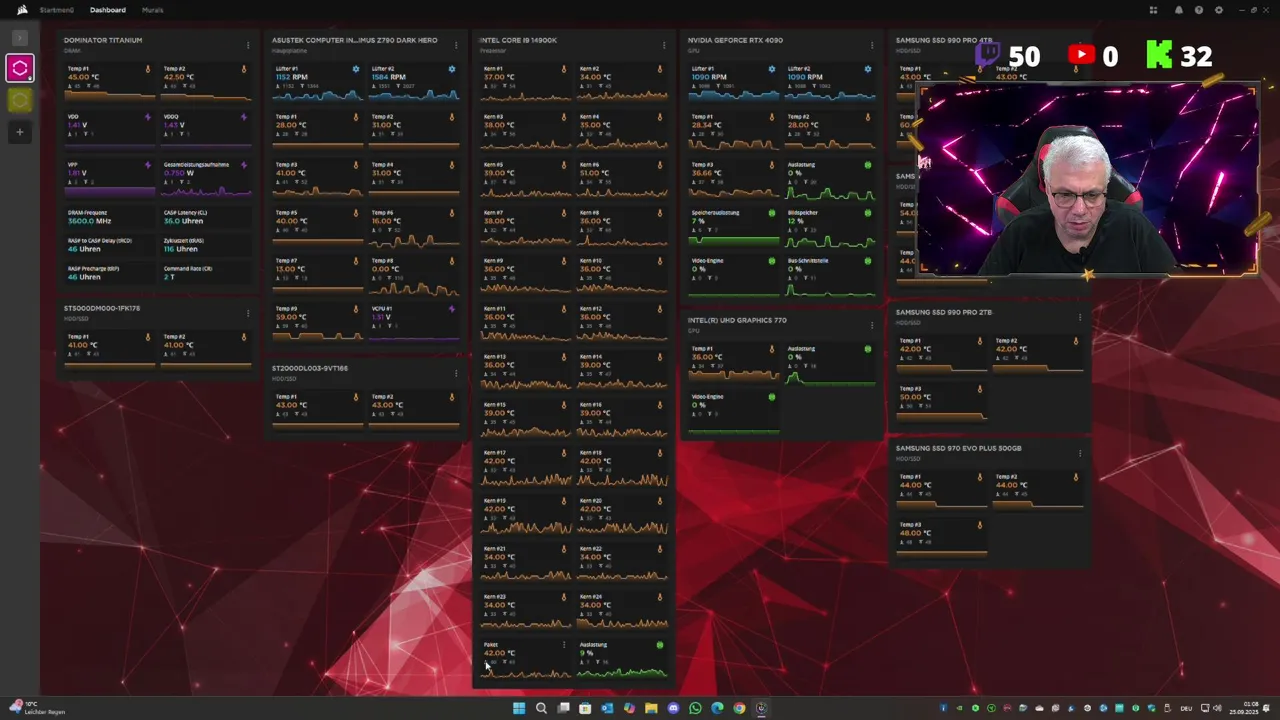Open the Windows Start button
Viewport: 1280px width, 720px height.
[x=519, y=708]
